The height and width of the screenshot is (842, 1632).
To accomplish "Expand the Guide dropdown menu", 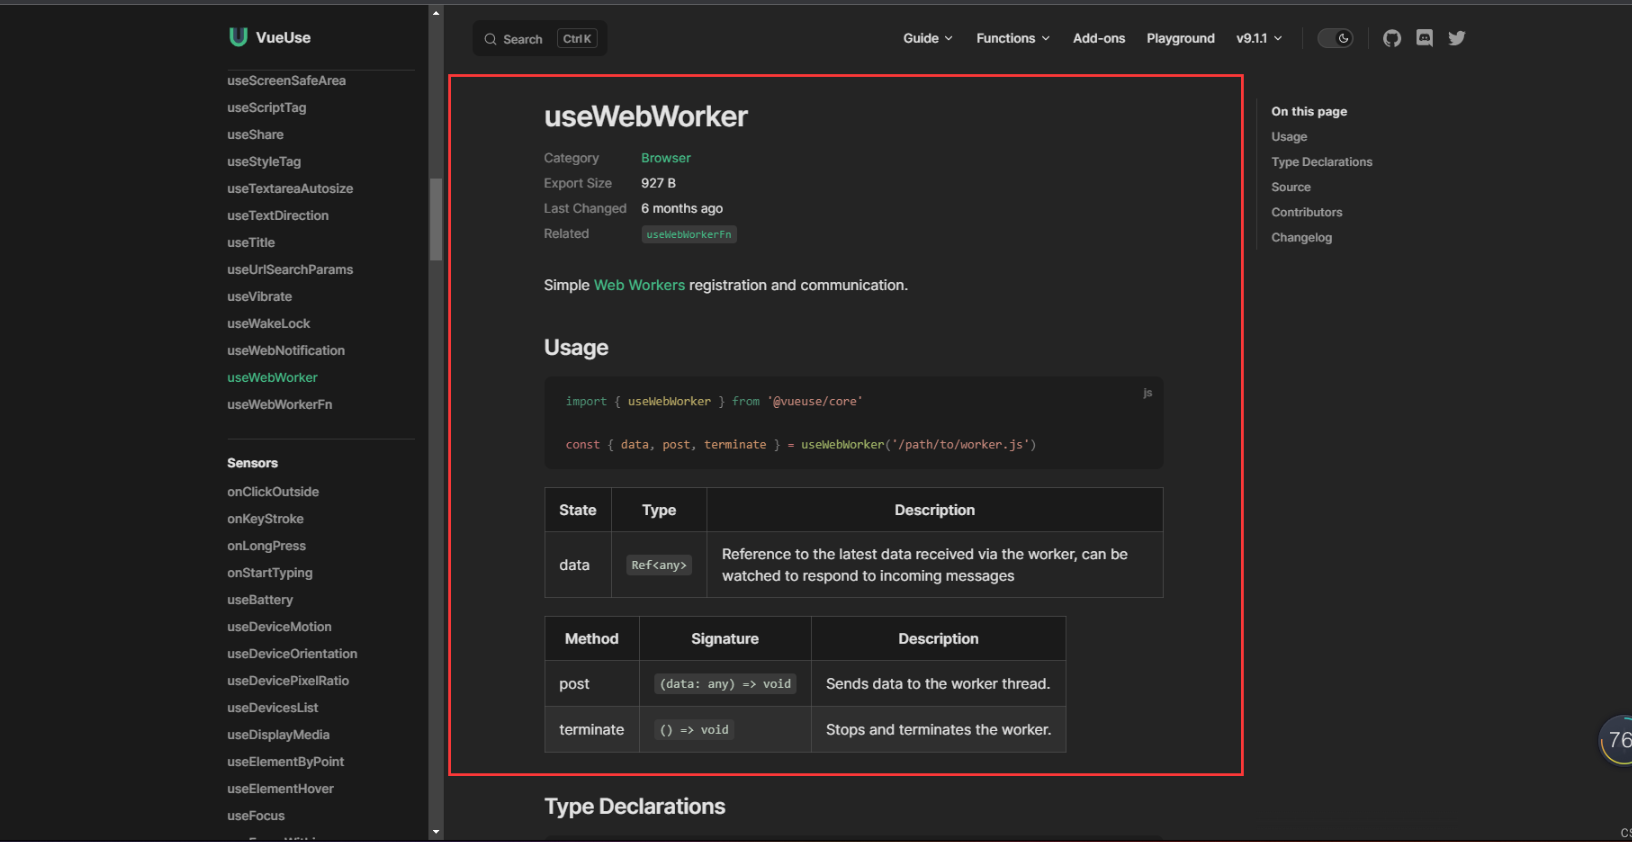I will [x=927, y=38].
